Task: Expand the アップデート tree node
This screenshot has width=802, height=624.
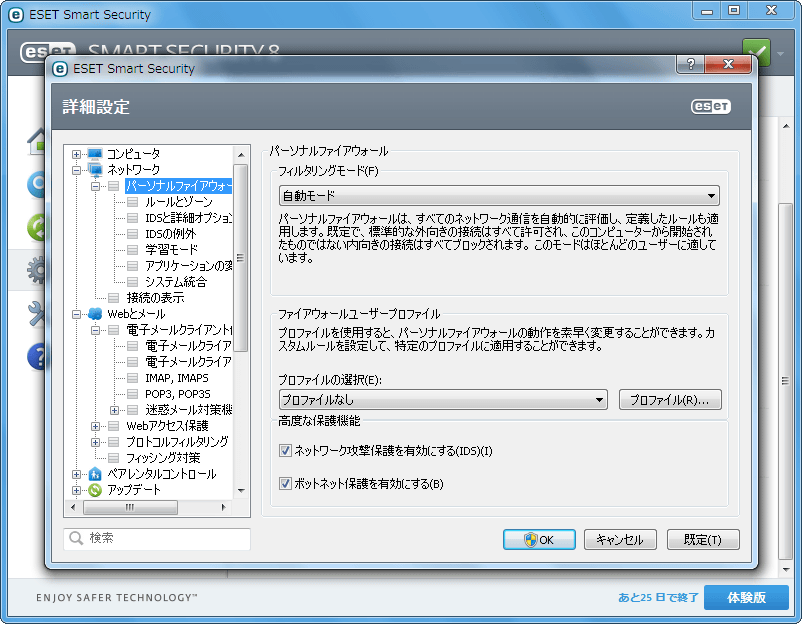Action: pos(76,490)
